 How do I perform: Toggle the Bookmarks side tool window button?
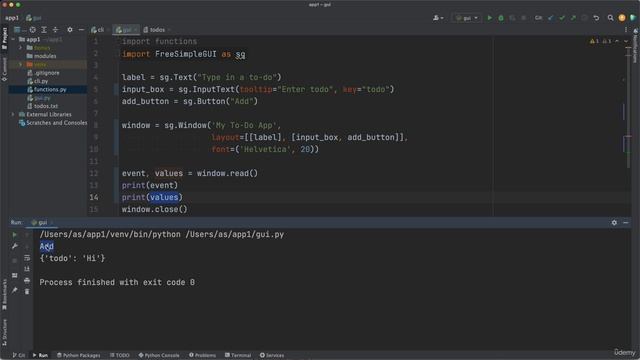point(4,295)
